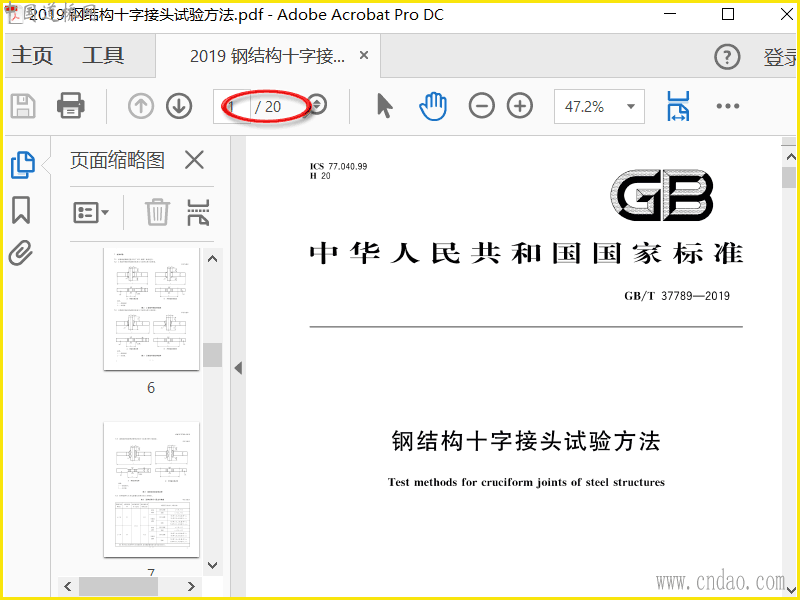This screenshot has width=800, height=600.
Task: Zoom in with plus icon
Action: coord(520,106)
